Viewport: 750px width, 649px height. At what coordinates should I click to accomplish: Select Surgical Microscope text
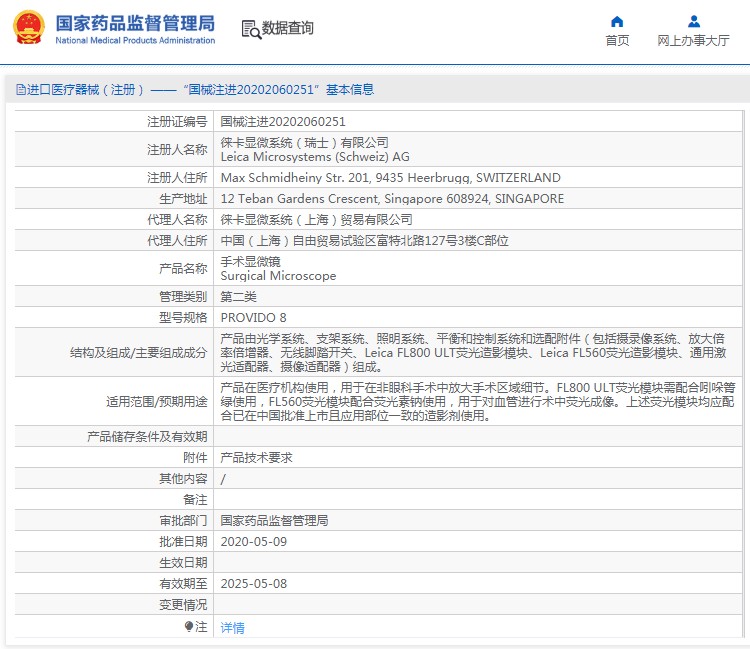[278, 276]
